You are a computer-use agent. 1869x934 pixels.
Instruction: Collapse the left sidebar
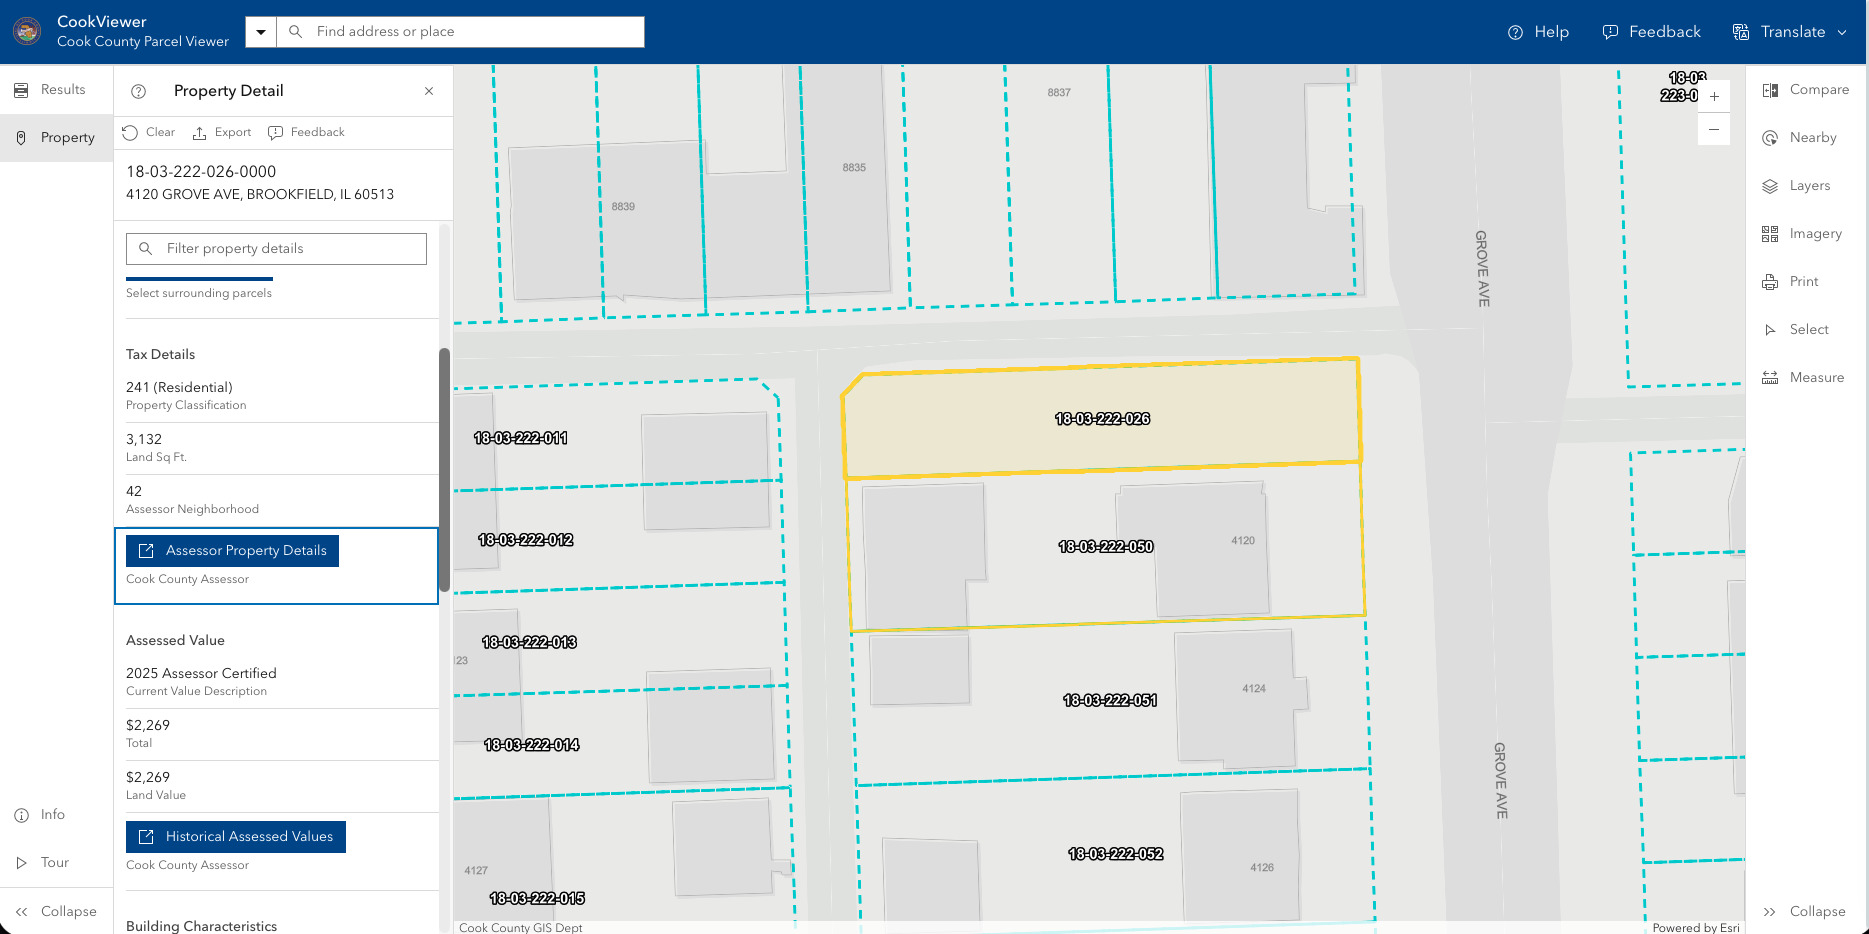56,912
